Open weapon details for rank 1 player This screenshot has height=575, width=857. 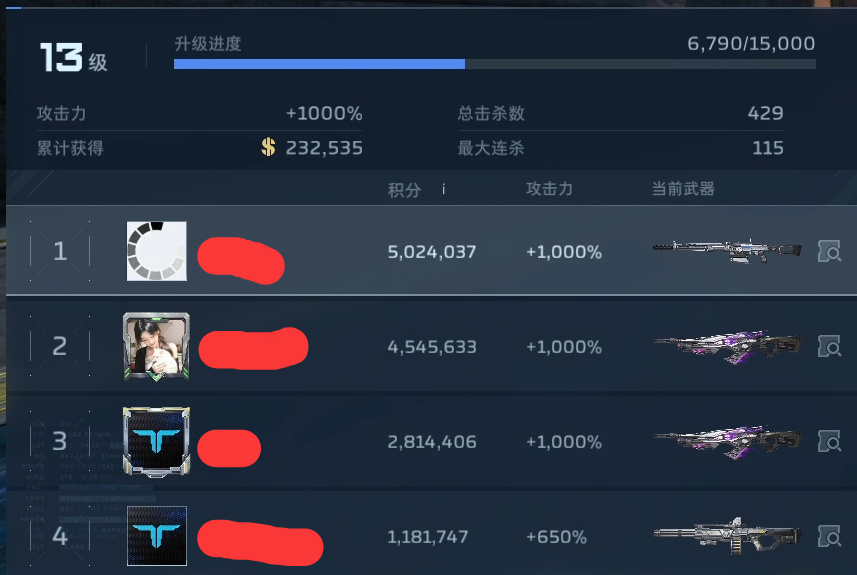pos(829,251)
